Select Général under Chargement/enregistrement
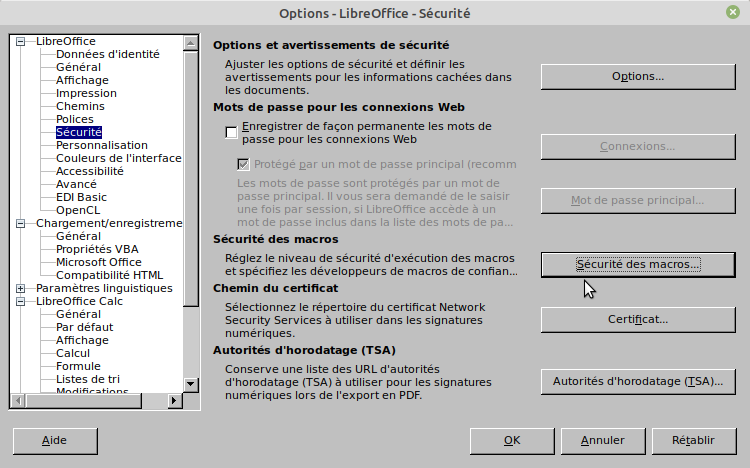The width and height of the screenshot is (750, 468). [x=78, y=236]
